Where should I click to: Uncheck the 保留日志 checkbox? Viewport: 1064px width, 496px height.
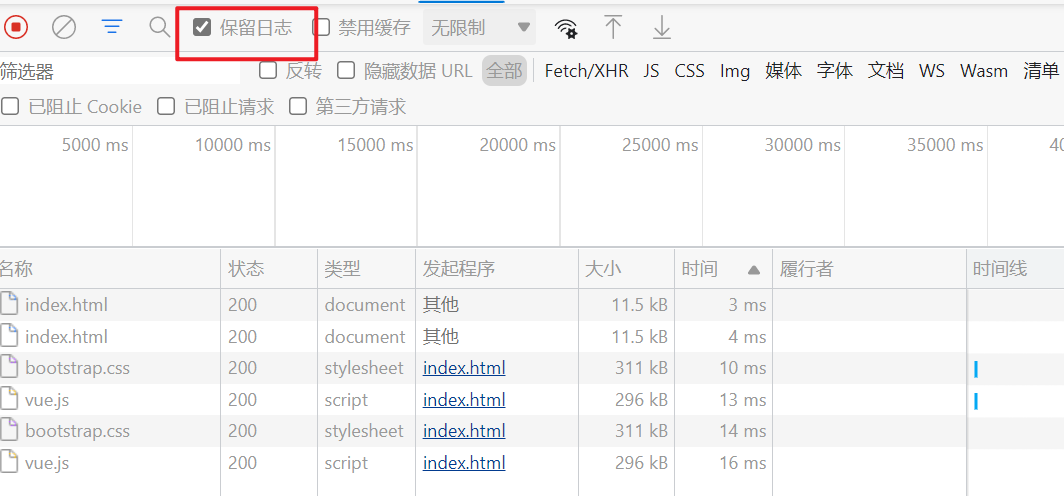(x=203, y=27)
